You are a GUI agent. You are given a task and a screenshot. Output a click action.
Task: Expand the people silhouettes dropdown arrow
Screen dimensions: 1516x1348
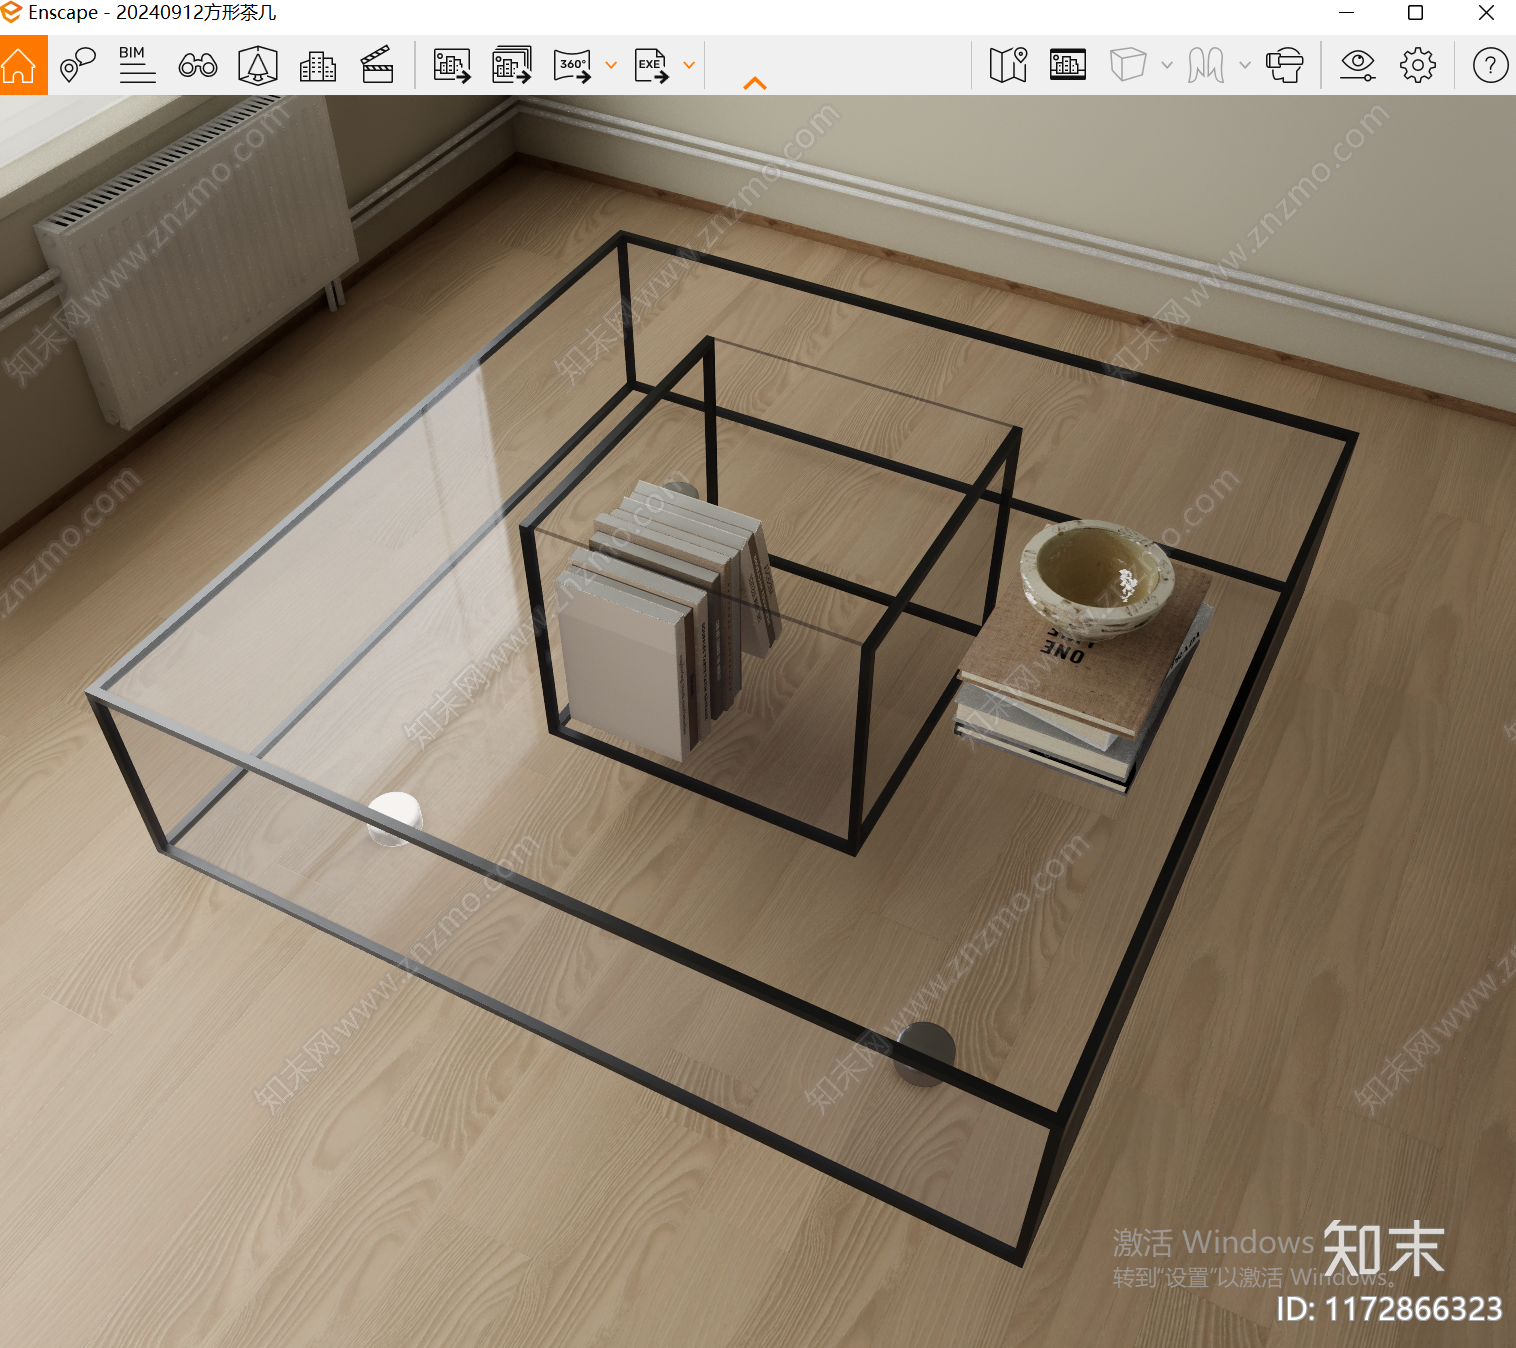(1245, 65)
